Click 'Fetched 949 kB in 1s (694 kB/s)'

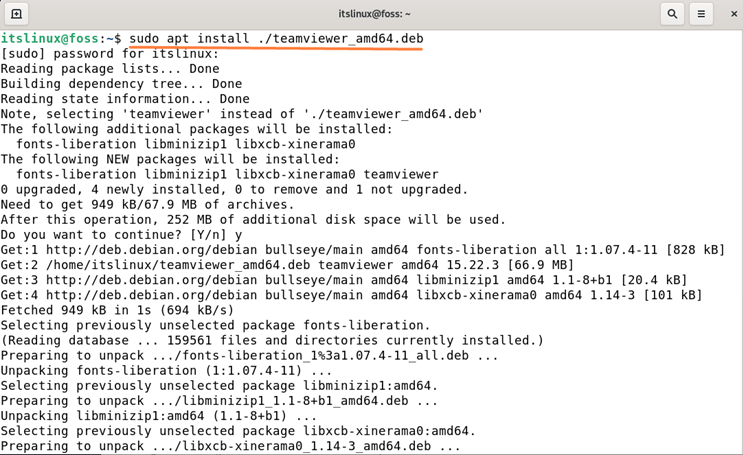(118, 310)
